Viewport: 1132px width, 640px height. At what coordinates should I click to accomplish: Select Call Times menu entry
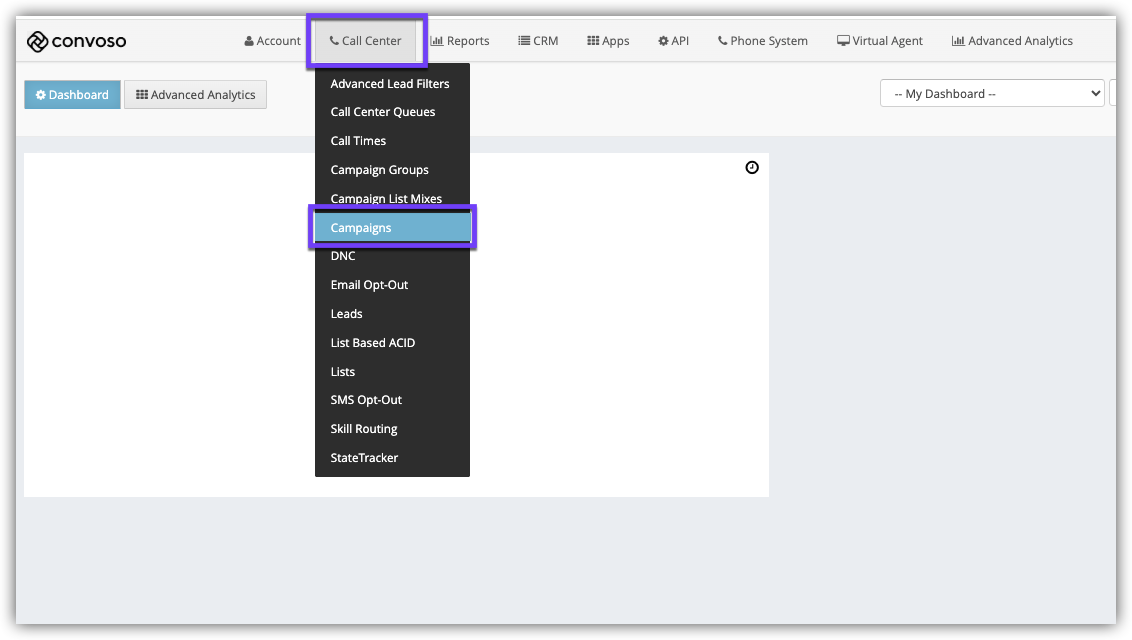392,141
